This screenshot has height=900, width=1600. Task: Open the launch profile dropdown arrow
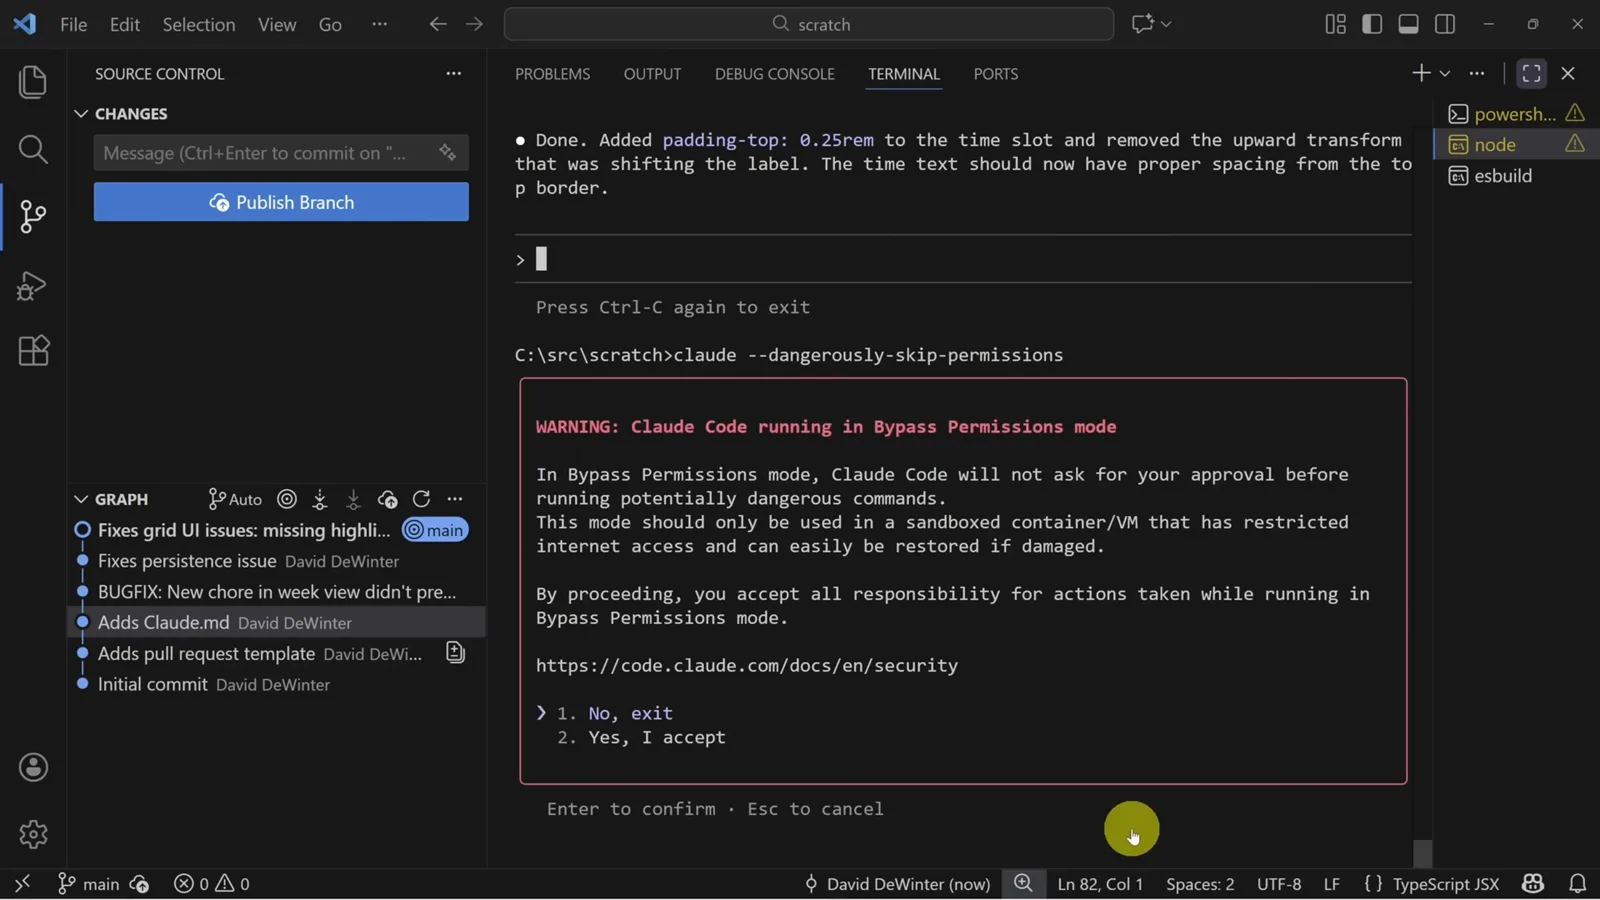coord(1445,73)
